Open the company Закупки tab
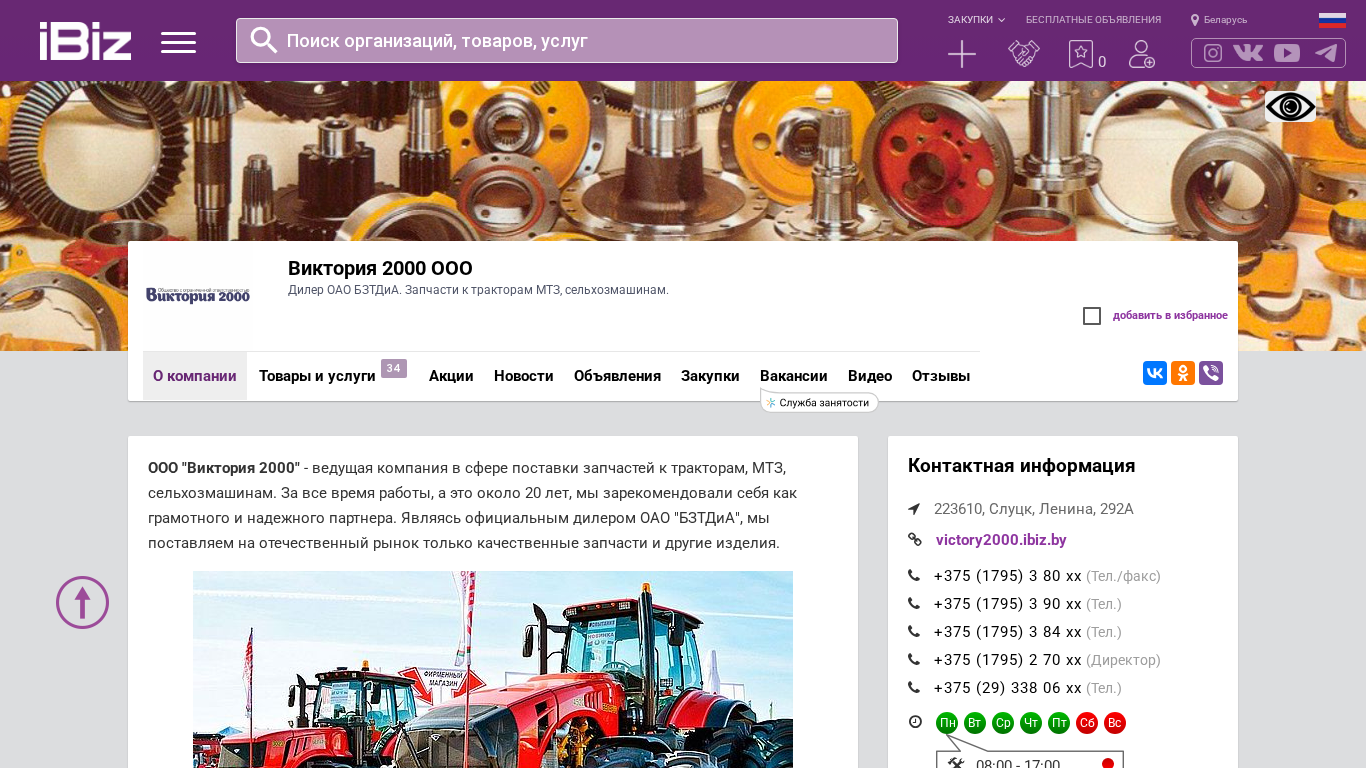Image resolution: width=1366 pixels, height=768 pixels. click(x=710, y=376)
